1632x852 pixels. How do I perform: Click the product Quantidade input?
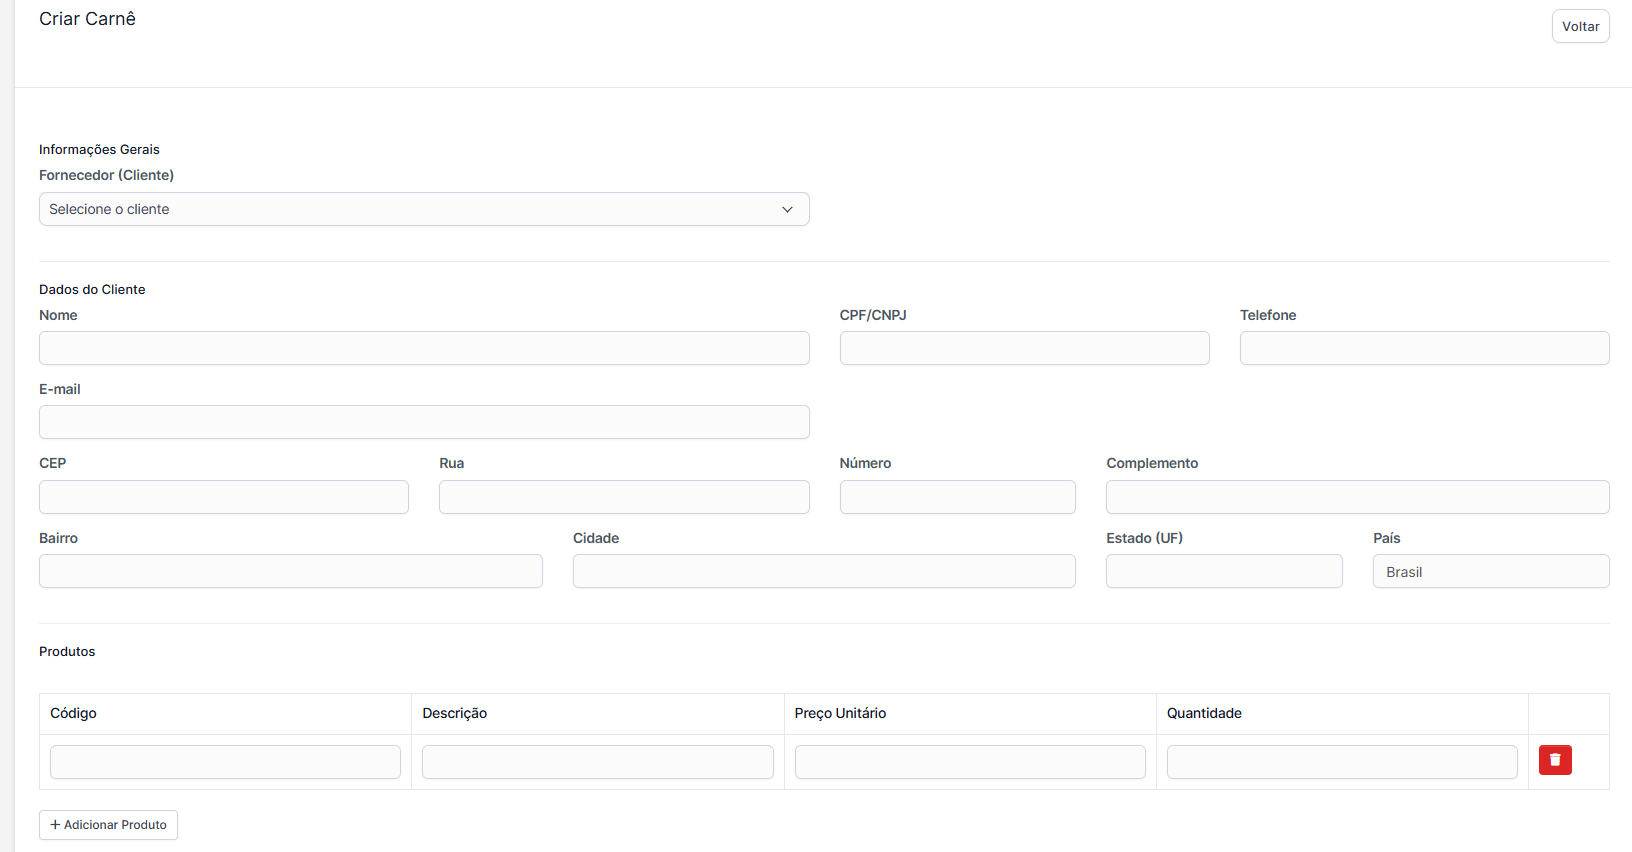(1342, 762)
